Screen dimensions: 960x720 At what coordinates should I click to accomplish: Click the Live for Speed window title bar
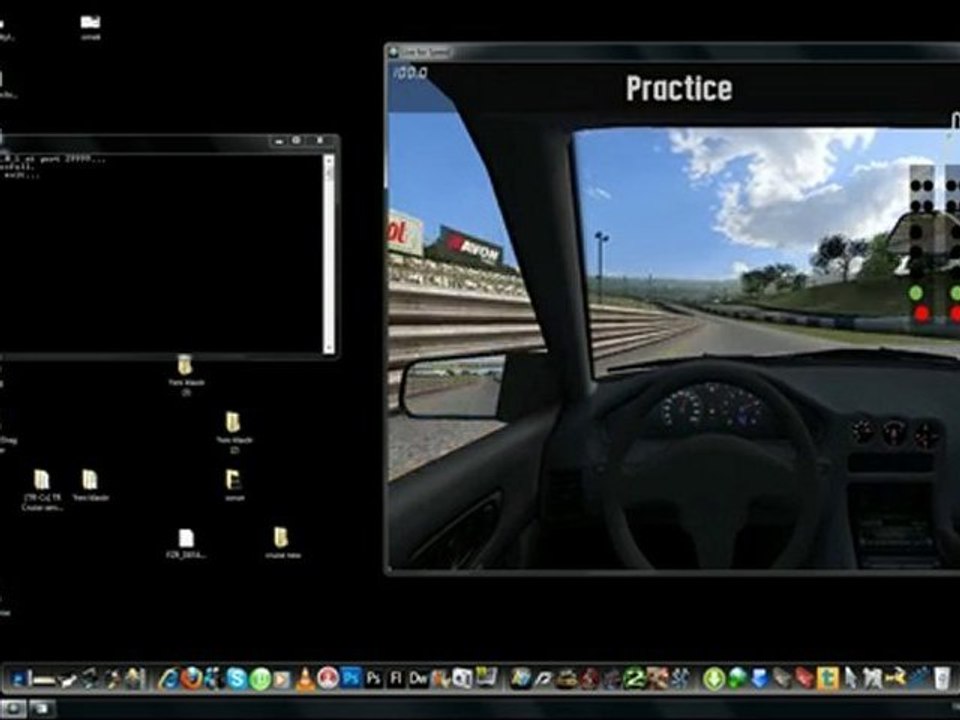tap(672, 52)
